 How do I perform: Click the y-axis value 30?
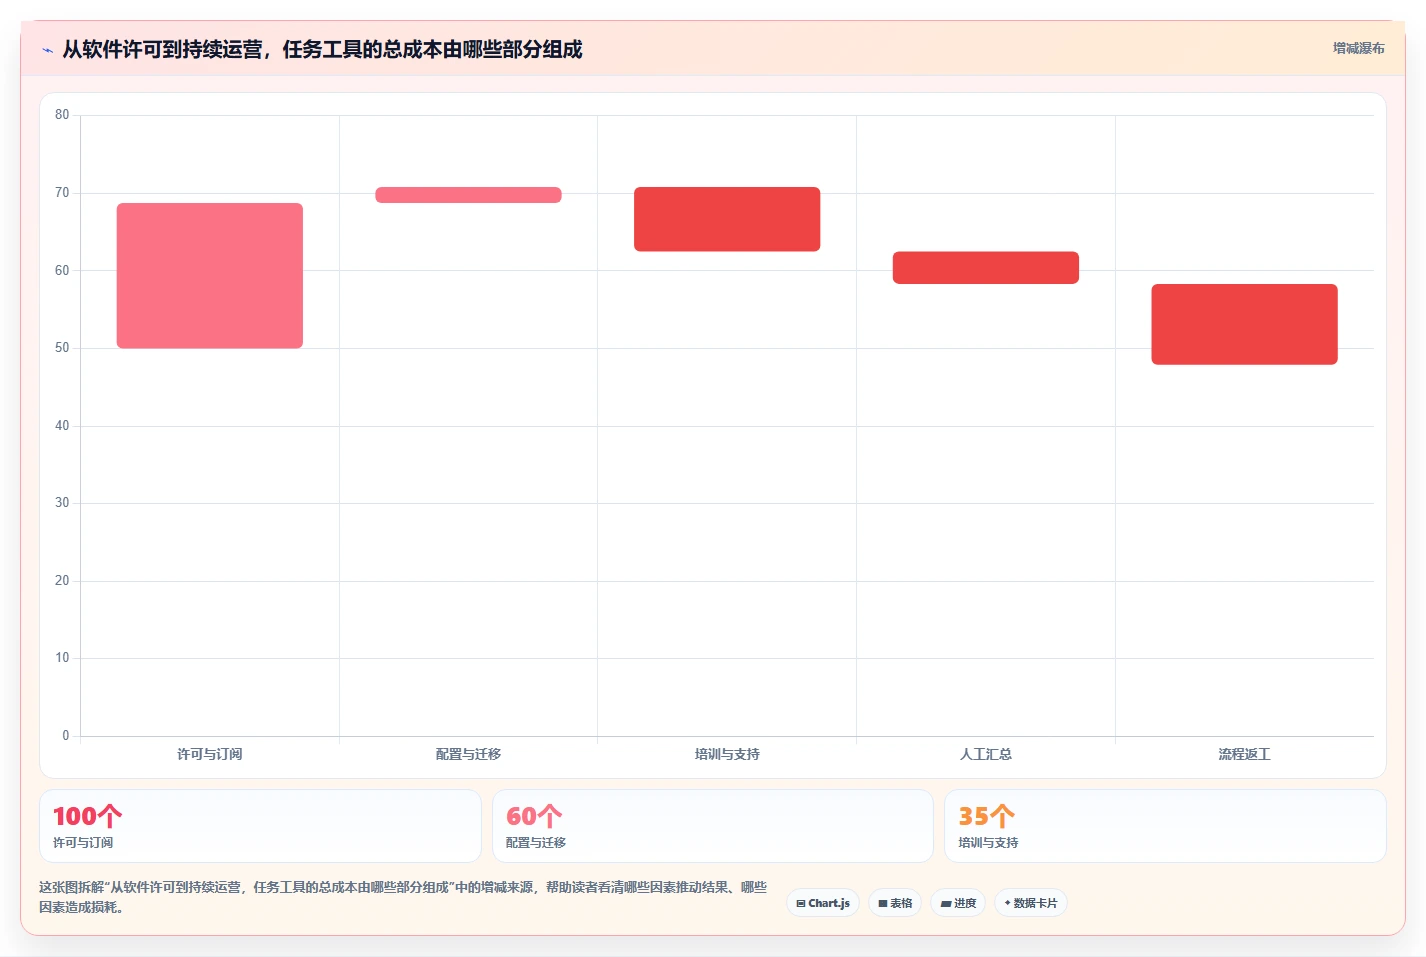tap(62, 503)
